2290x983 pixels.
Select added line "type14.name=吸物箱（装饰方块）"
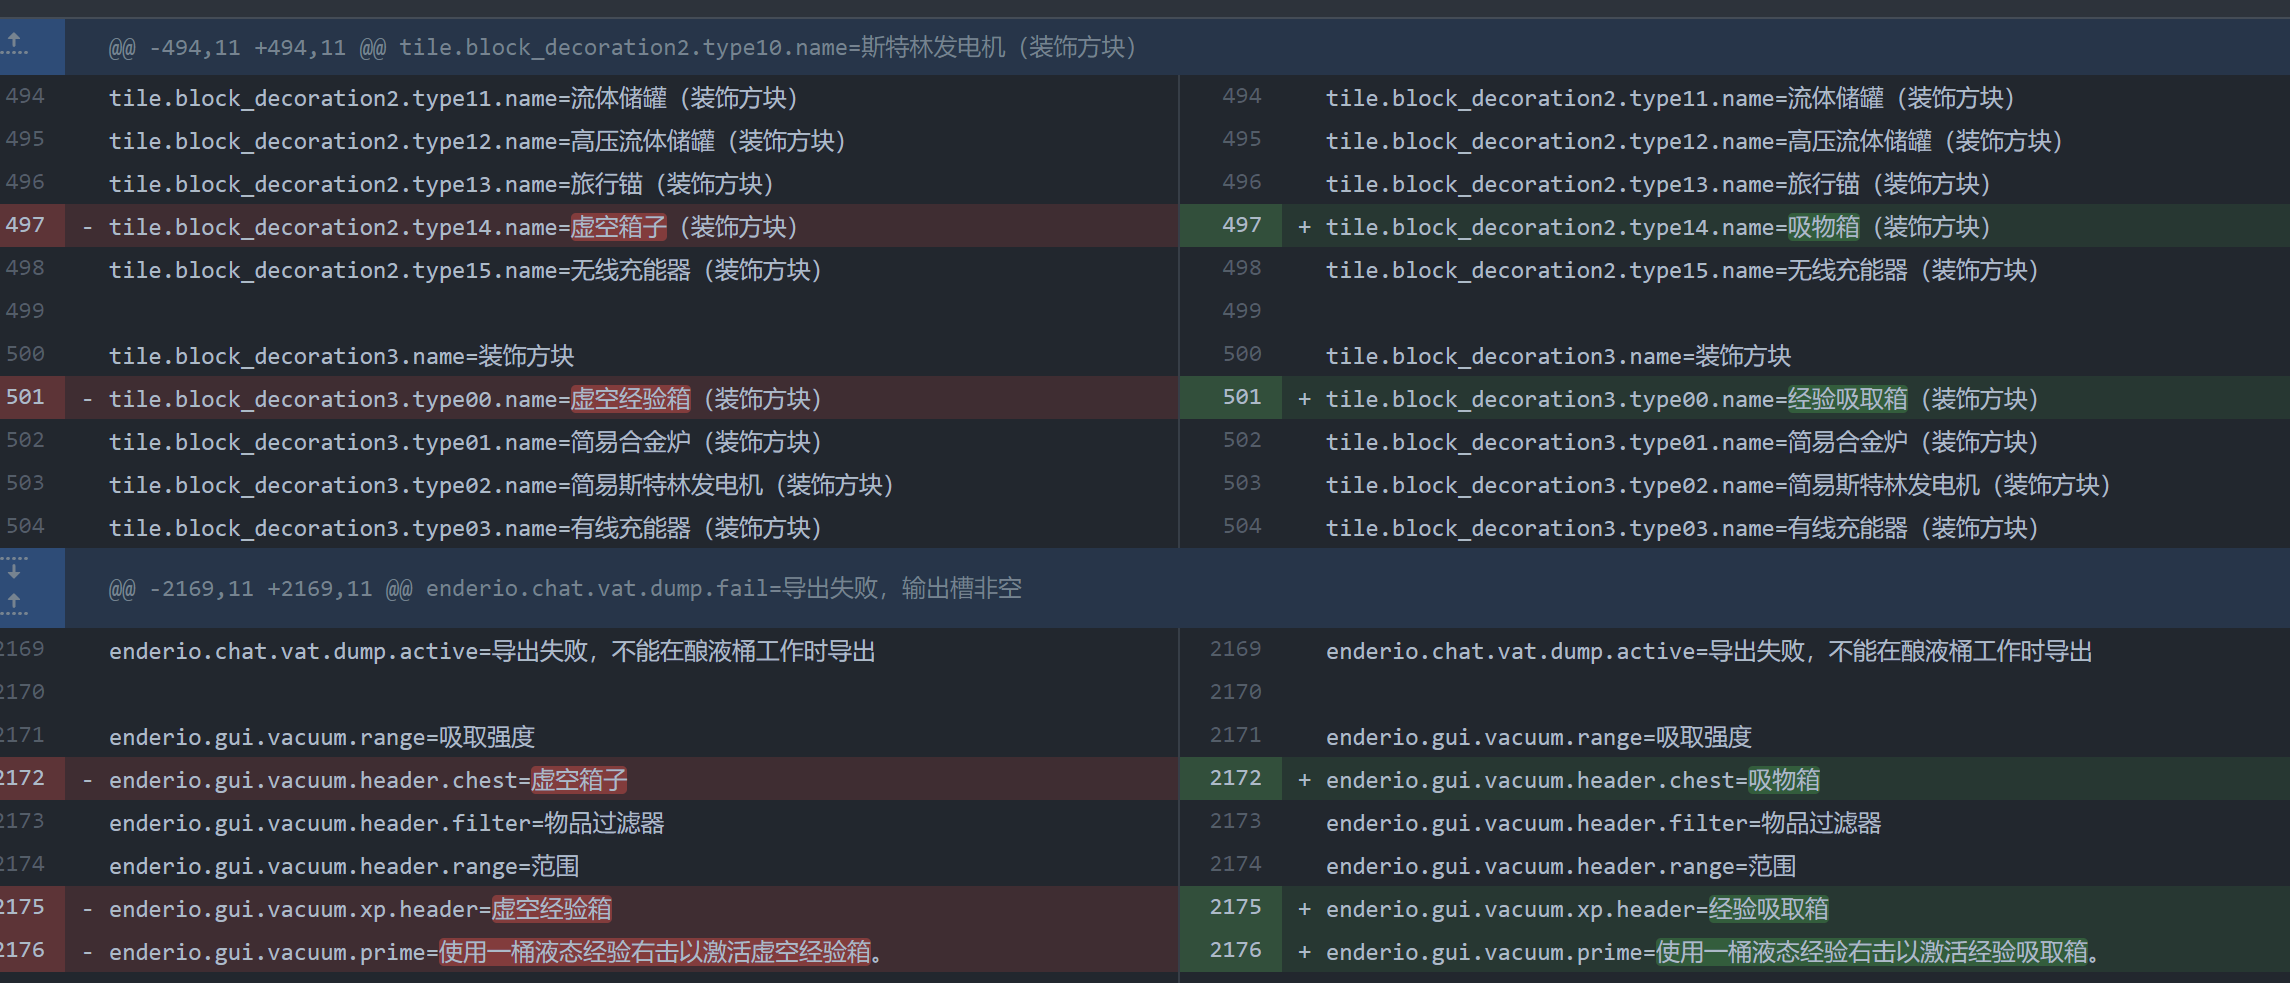click(x=1658, y=227)
